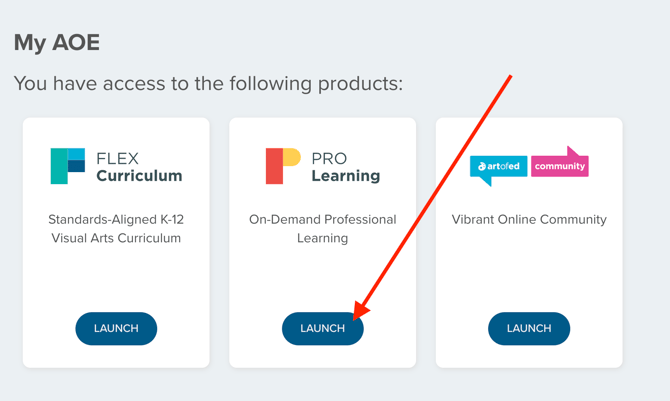Viewport: 670px width, 401px height.
Task: Click the pink community badge
Action: pos(560,165)
